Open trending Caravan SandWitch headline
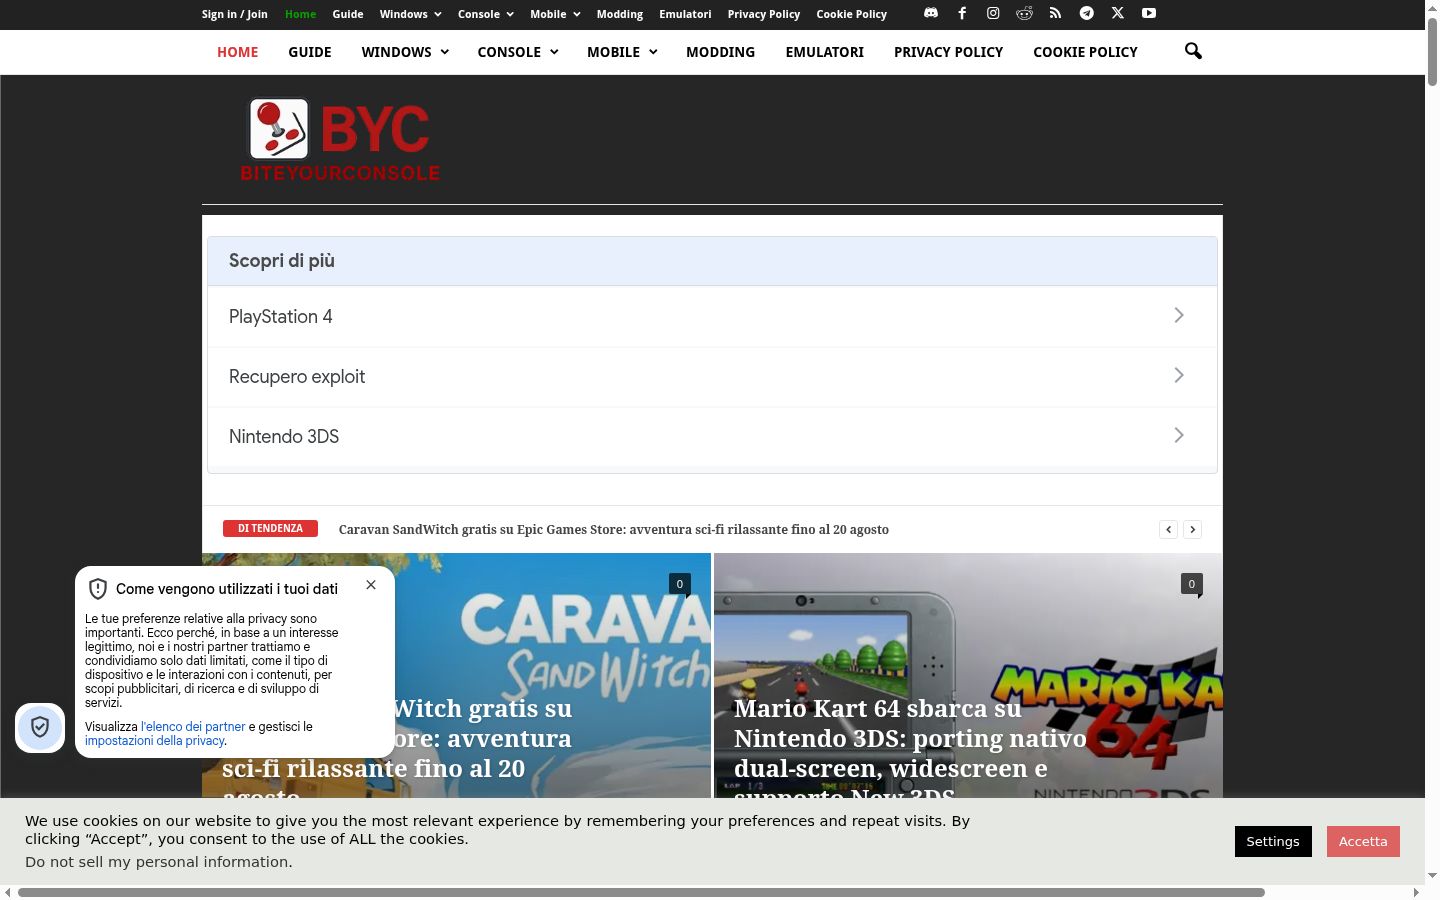1440x900 pixels. click(614, 529)
